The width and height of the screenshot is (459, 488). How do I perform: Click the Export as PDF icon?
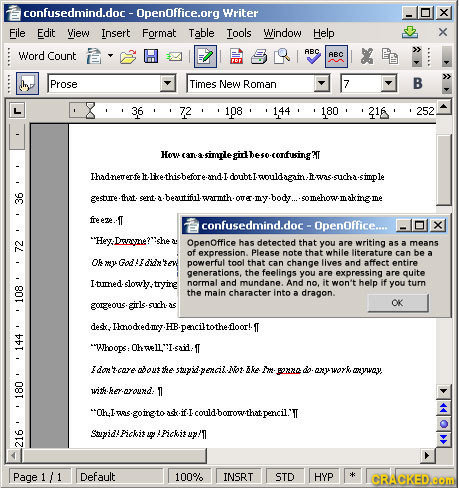click(236, 56)
